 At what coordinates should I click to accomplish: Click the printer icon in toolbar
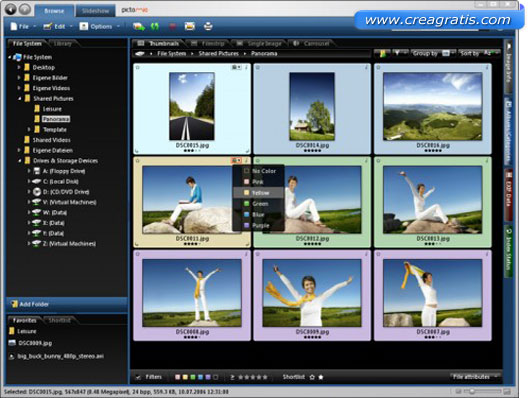pyautogui.click(x=208, y=26)
